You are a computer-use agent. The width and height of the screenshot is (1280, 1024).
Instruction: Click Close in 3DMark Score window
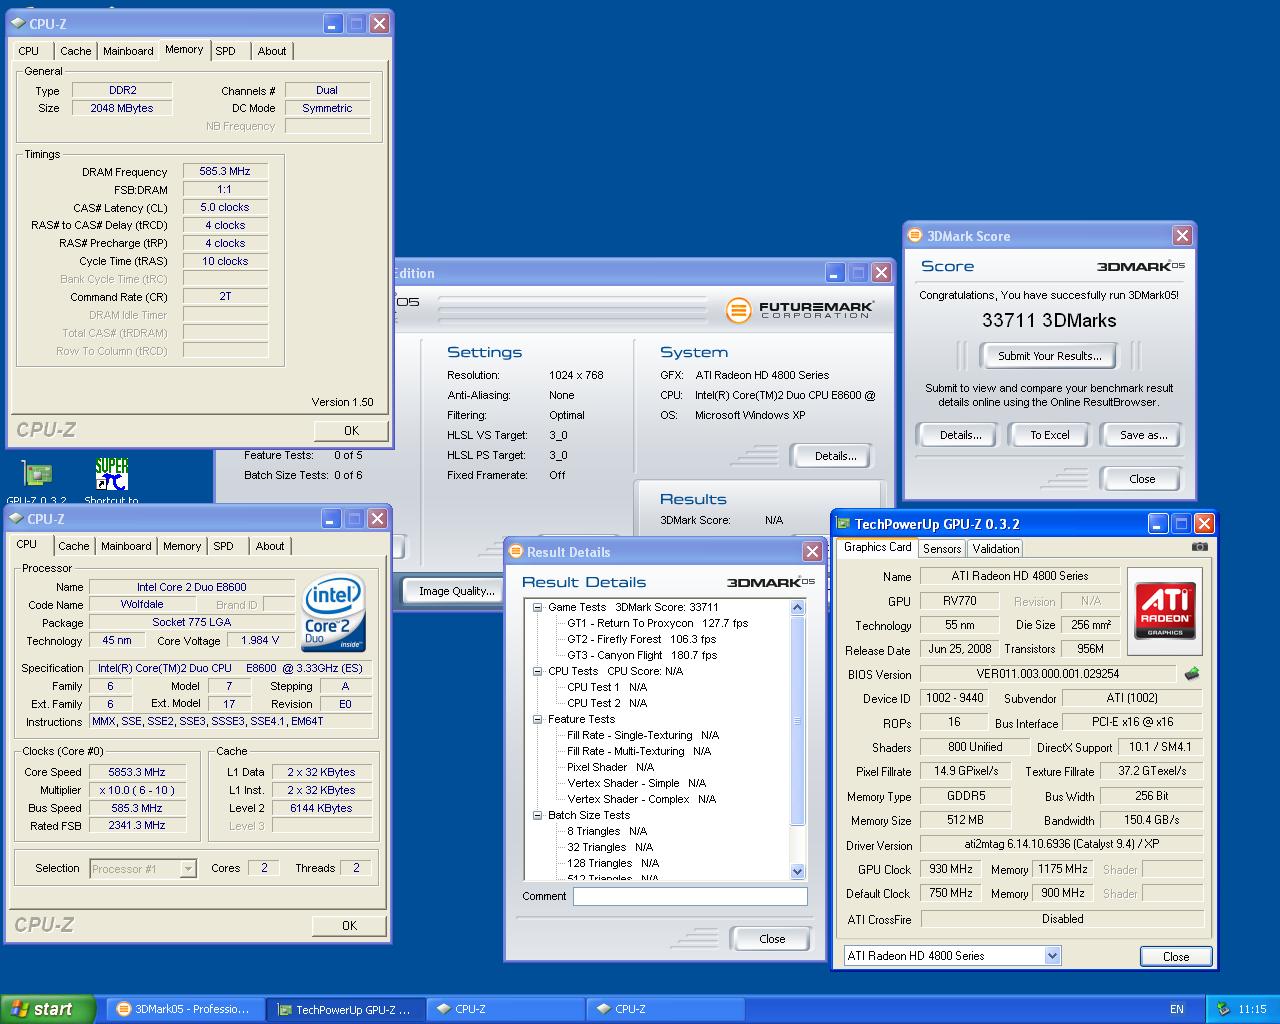(1141, 479)
